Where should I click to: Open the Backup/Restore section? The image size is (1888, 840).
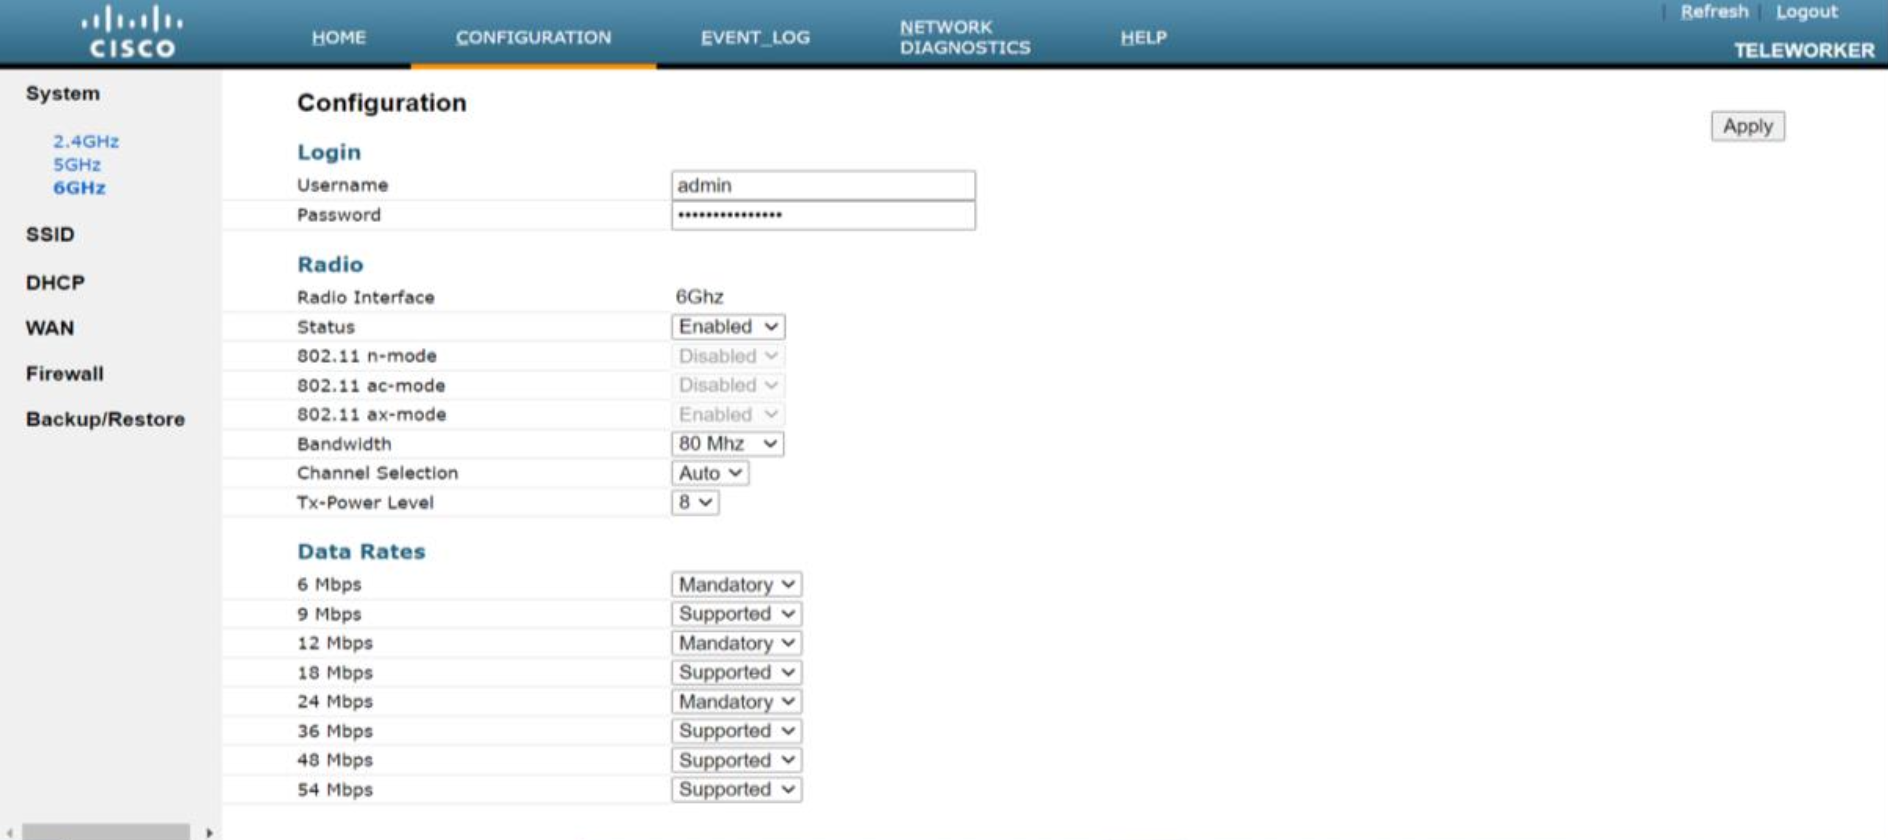[x=105, y=419]
